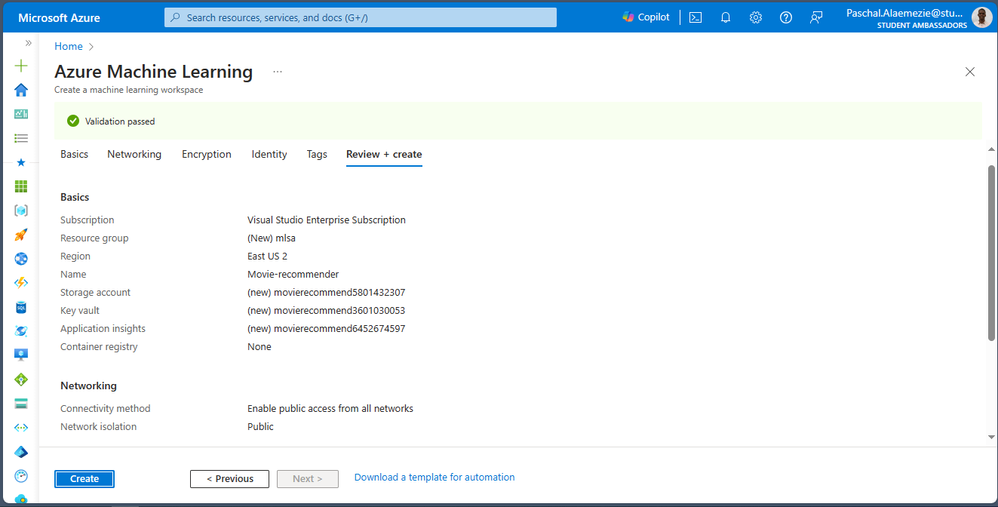
Task: Click the user profile avatar picture
Action: click(x=982, y=17)
